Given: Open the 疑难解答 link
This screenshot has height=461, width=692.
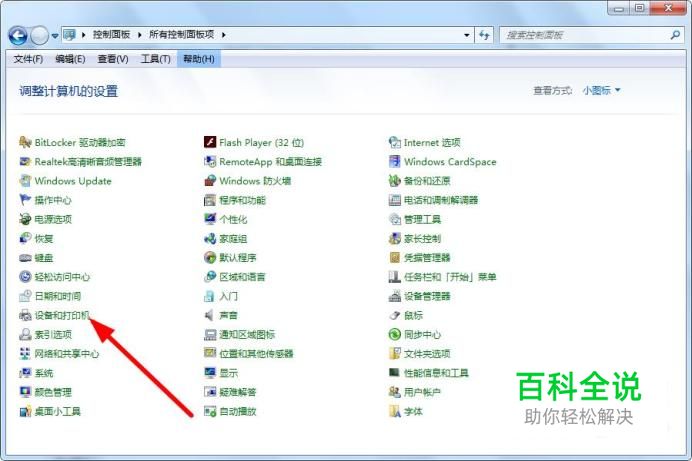Looking at the screenshot, I should (238, 392).
